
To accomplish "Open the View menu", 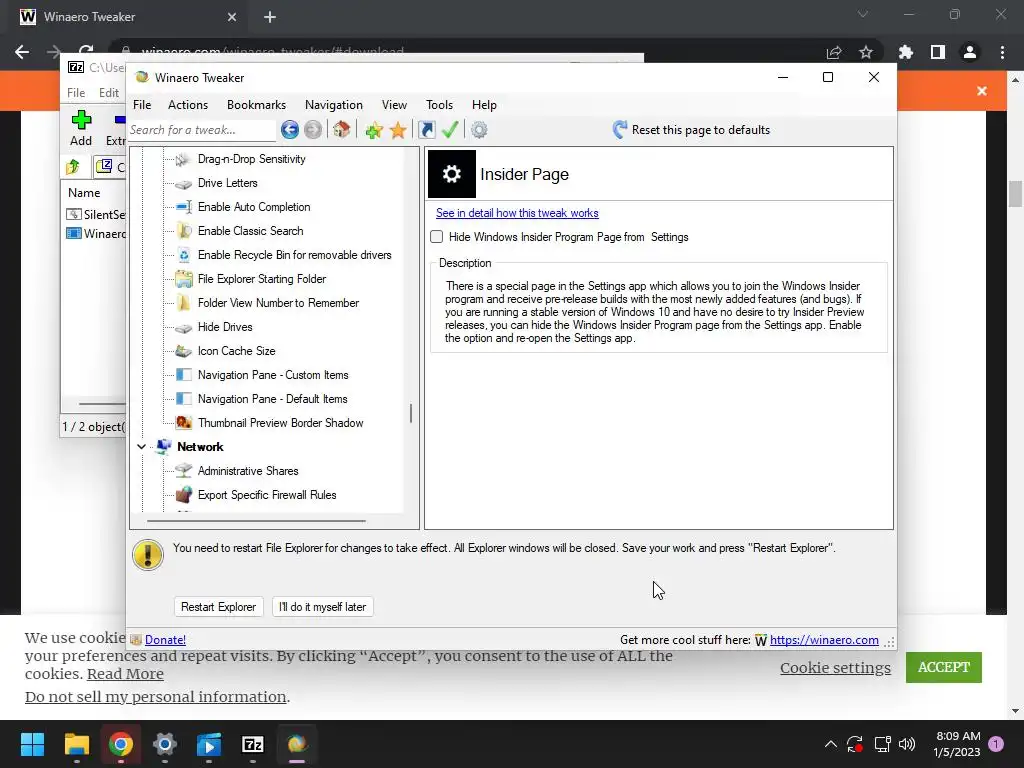I will [x=394, y=104].
